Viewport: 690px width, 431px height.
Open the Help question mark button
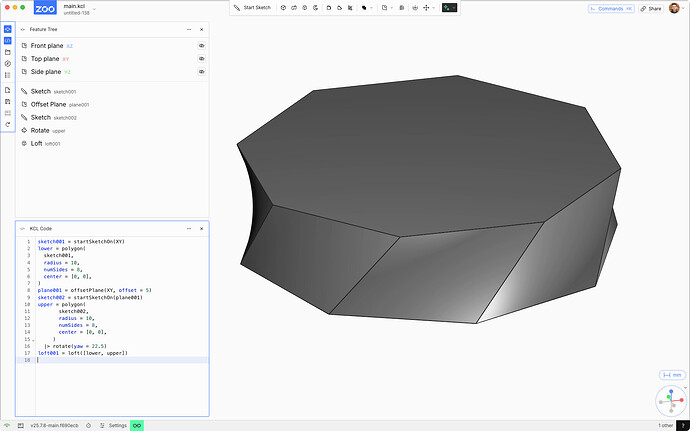pyautogui.click(x=683, y=426)
